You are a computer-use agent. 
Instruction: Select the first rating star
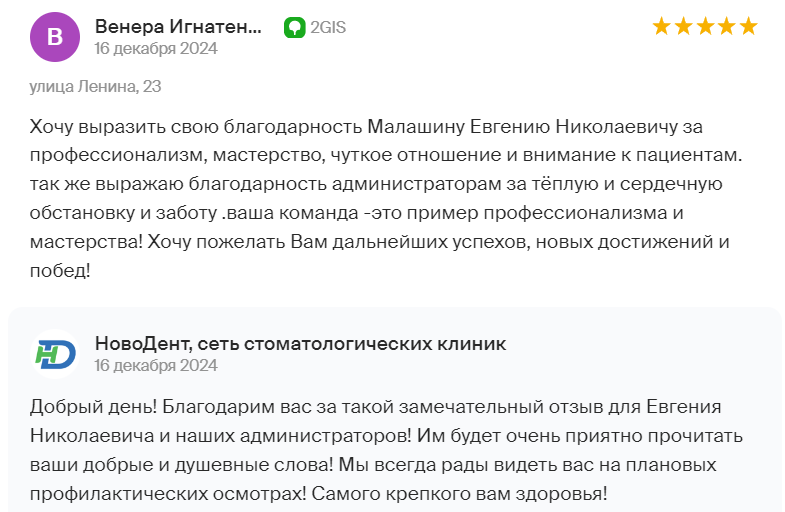tap(661, 26)
